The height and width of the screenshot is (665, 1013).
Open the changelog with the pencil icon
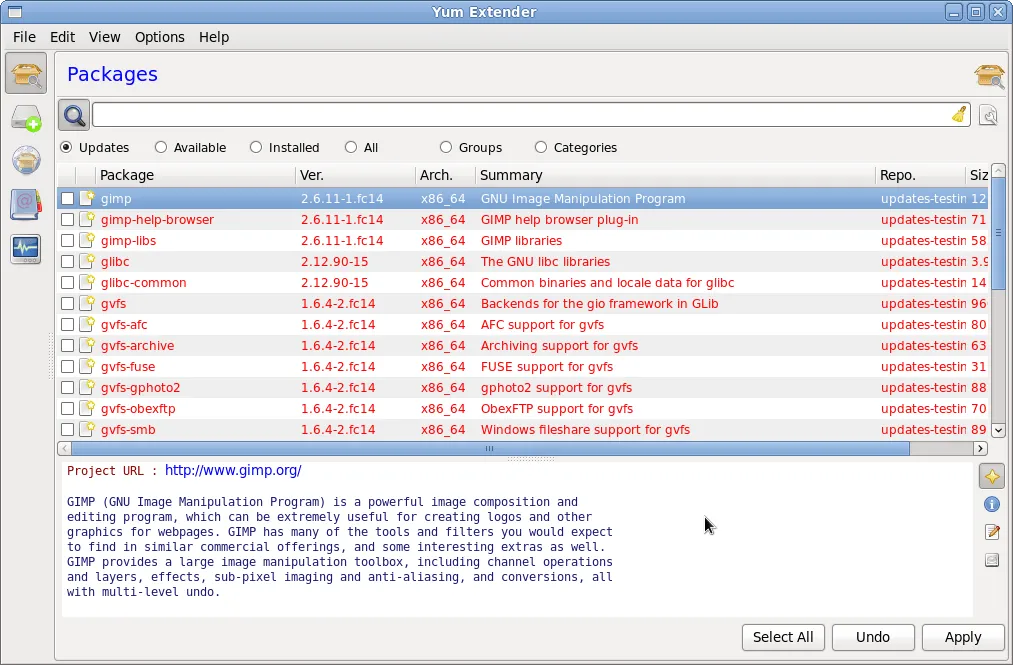point(991,532)
